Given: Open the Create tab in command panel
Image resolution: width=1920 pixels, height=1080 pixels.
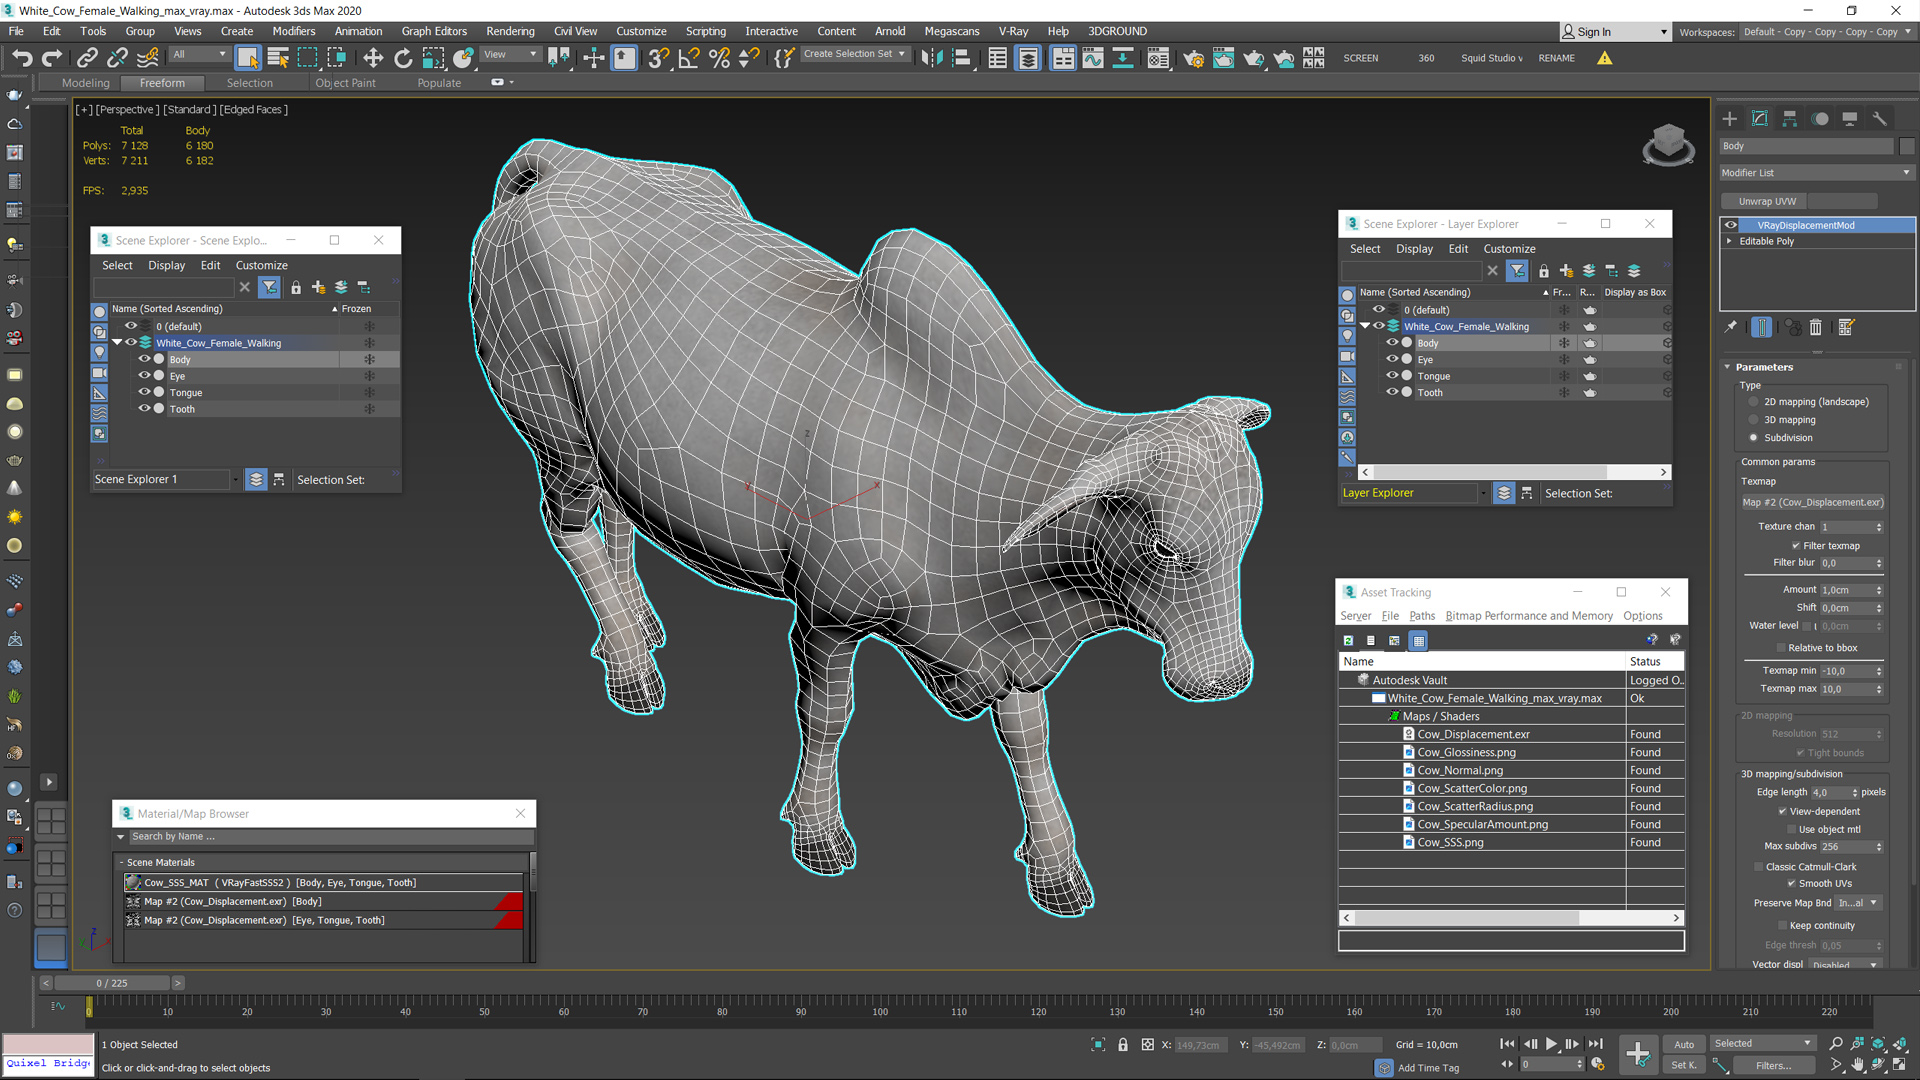Looking at the screenshot, I should (1730, 119).
